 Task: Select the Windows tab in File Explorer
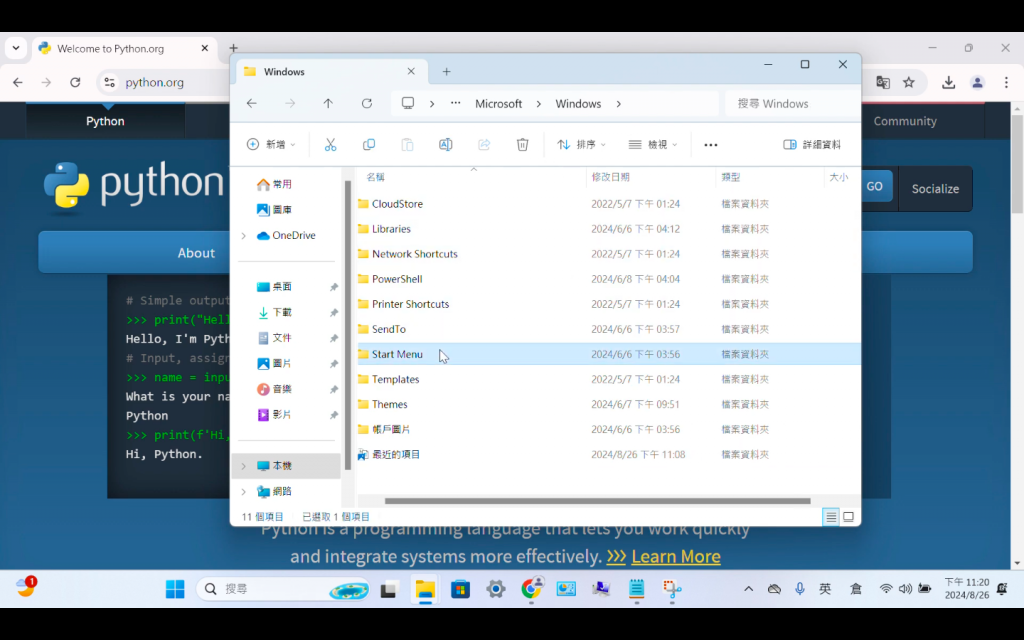pos(331,72)
